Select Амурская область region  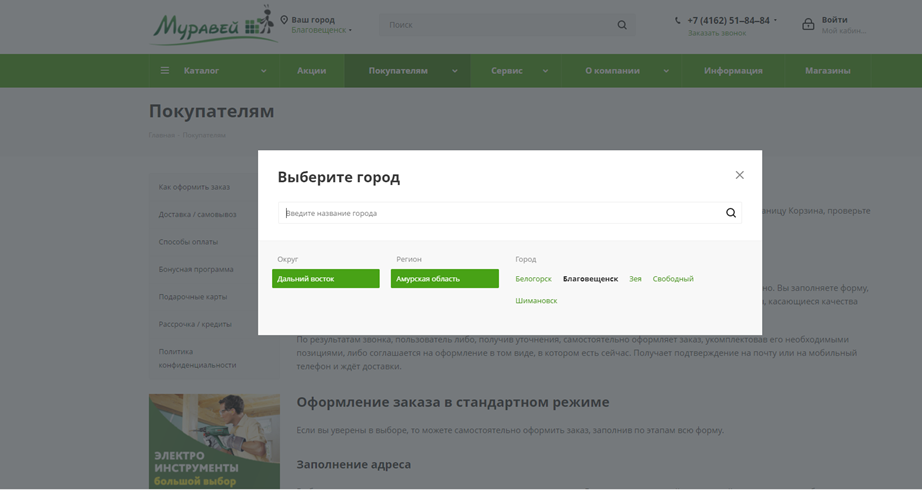point(444,279)
